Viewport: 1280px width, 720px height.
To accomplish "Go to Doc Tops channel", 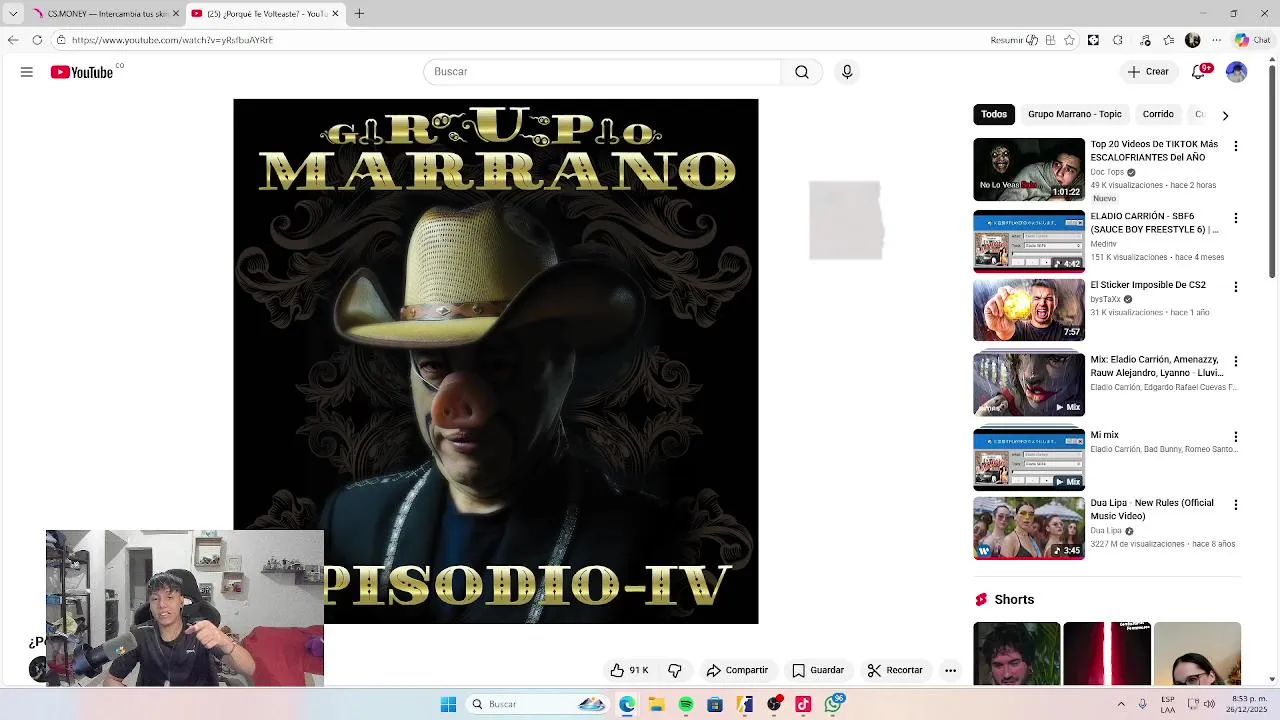I will [1107, 172].
